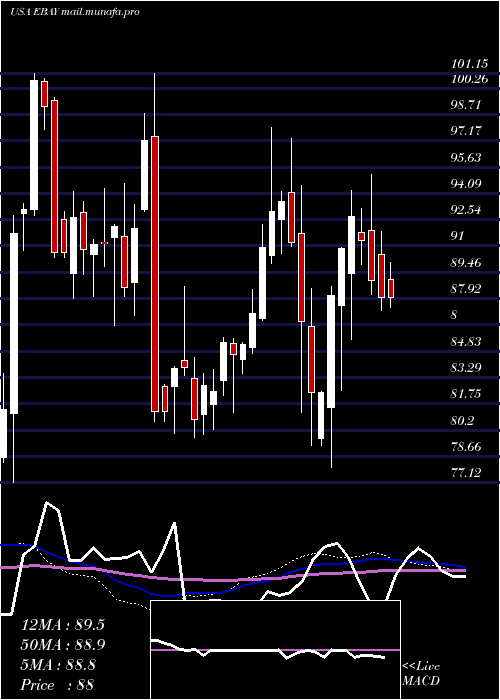Click the MACD inset chart panel
500x700 pixels.
(x=275, y=650)
